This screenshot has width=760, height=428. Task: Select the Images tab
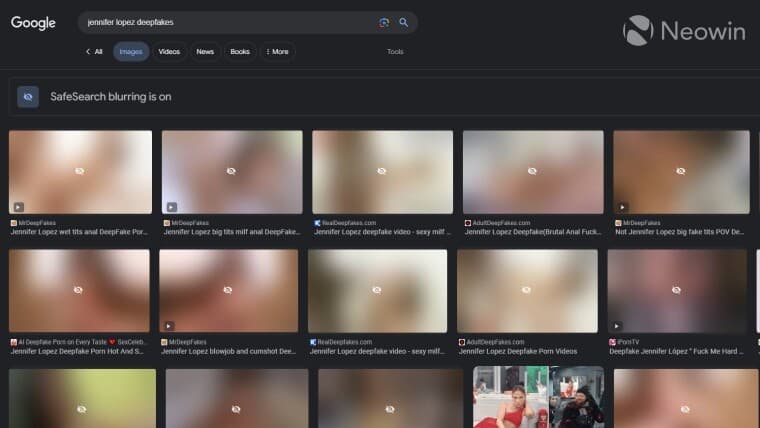click(131, 51)
